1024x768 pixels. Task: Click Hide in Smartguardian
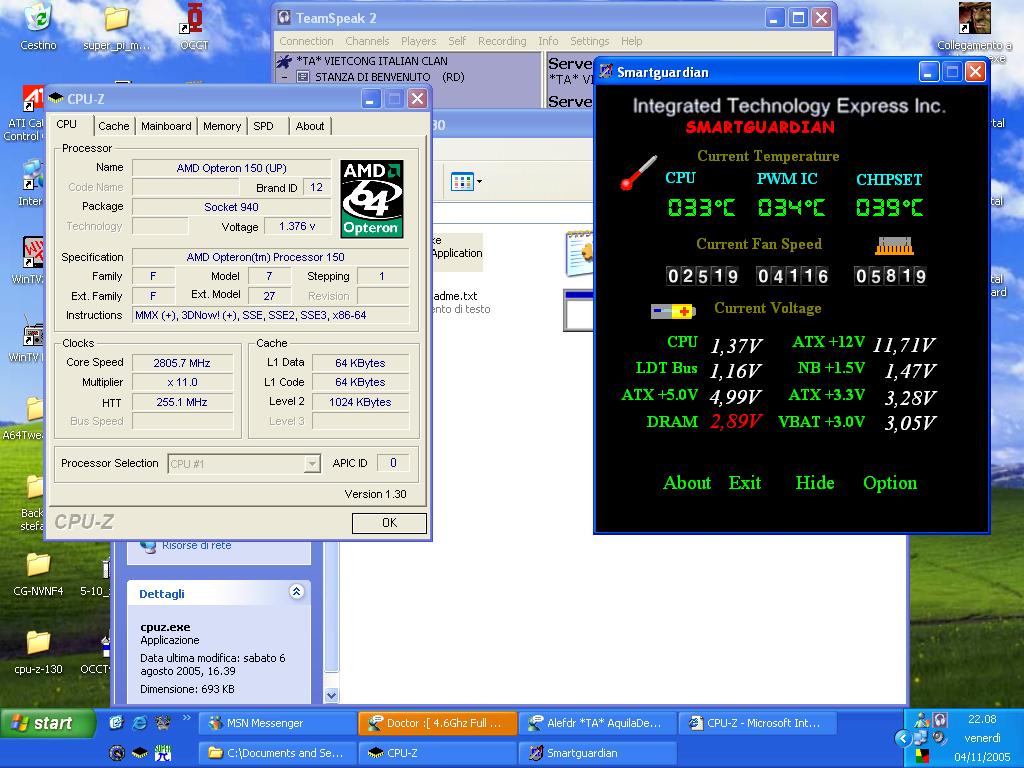[x=814, y=483]
